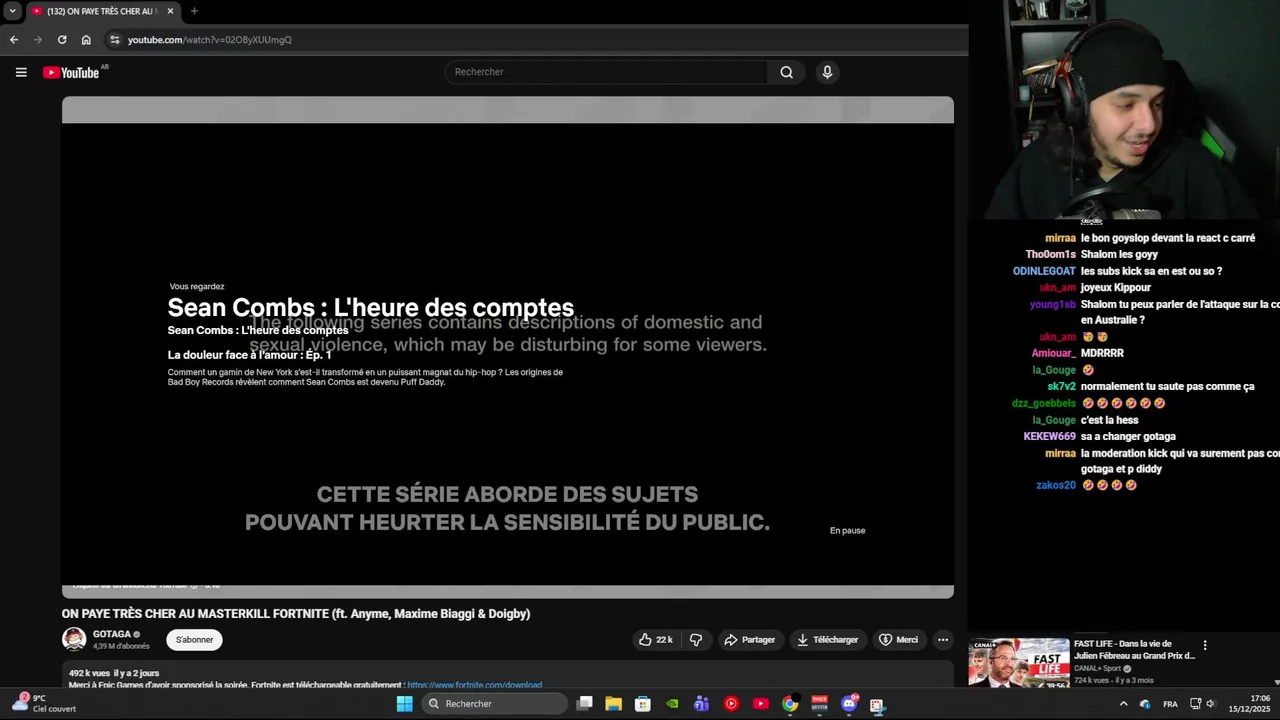1280x720 pixels.
Task: Click chat message from ODINLEGOAT
Action: pyautogui.click(x=1151, y=271)
